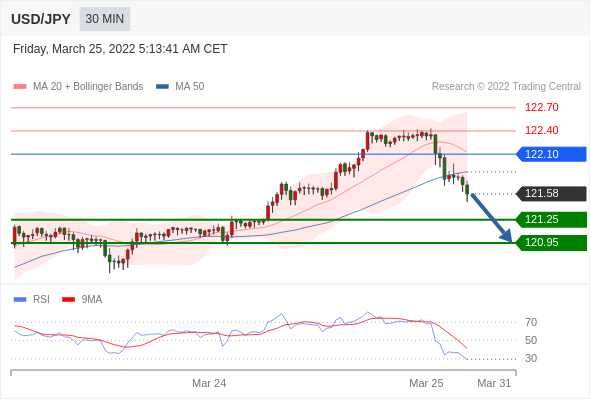Click the red 122.40 resistance label
590x400 pixels.
[542, 131]
